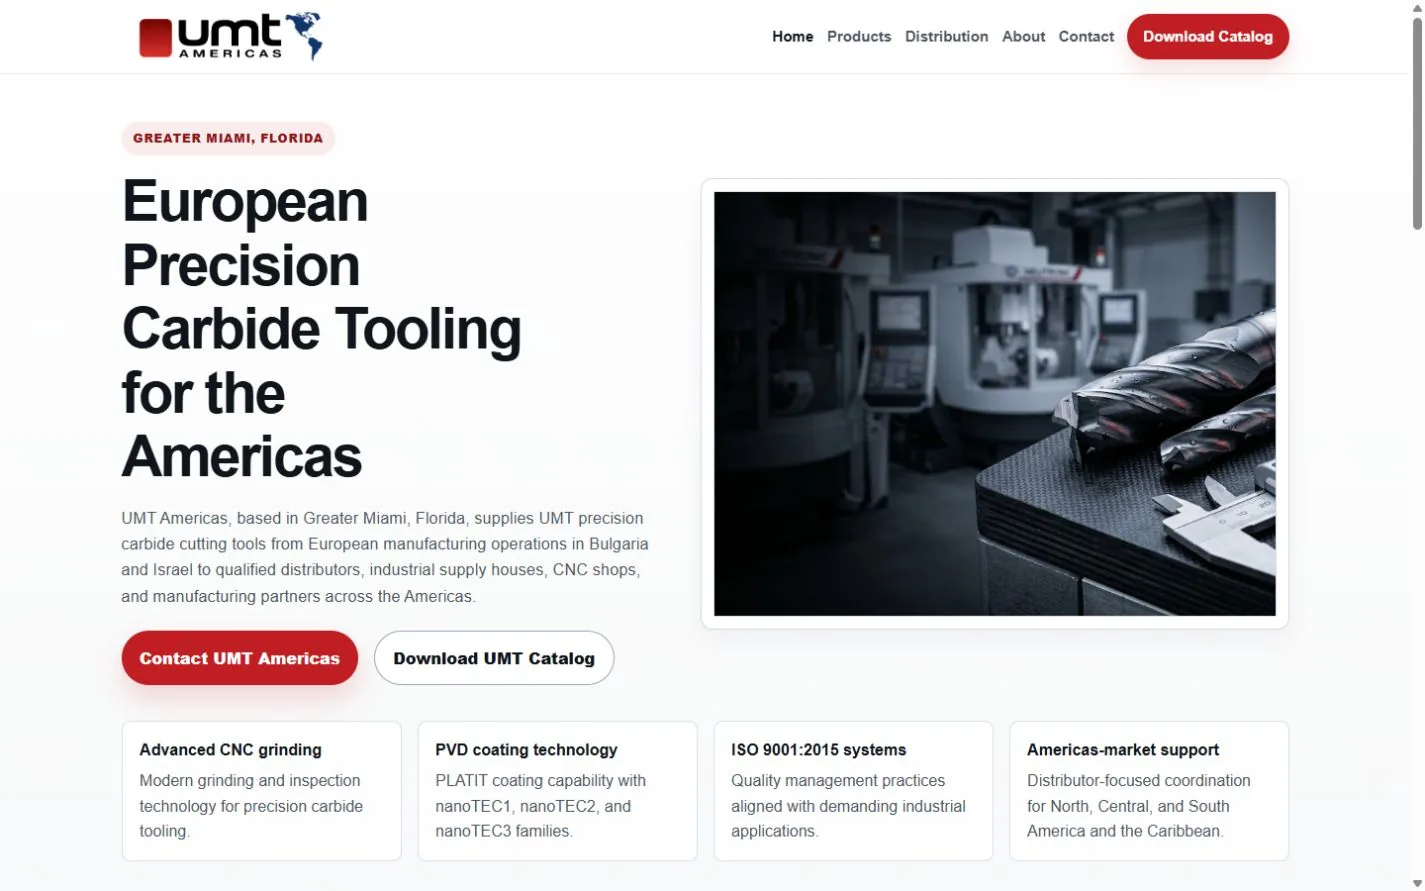
Task: Select the Americas-market support card
Action: [x=1149, y=790]
